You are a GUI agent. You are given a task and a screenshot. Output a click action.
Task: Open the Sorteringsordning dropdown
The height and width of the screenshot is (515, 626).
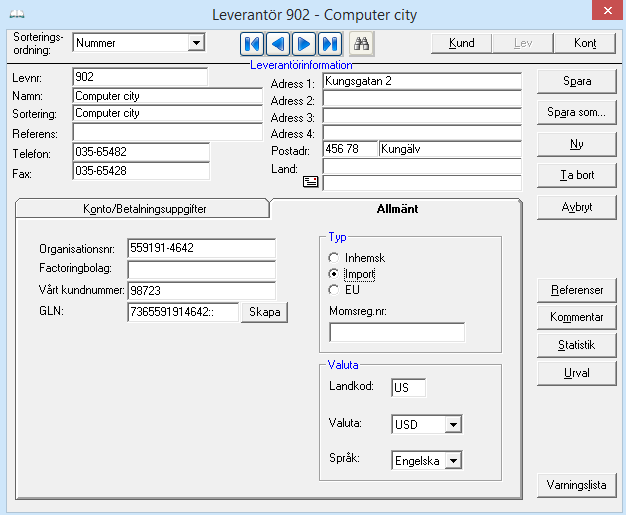(196, 43)
